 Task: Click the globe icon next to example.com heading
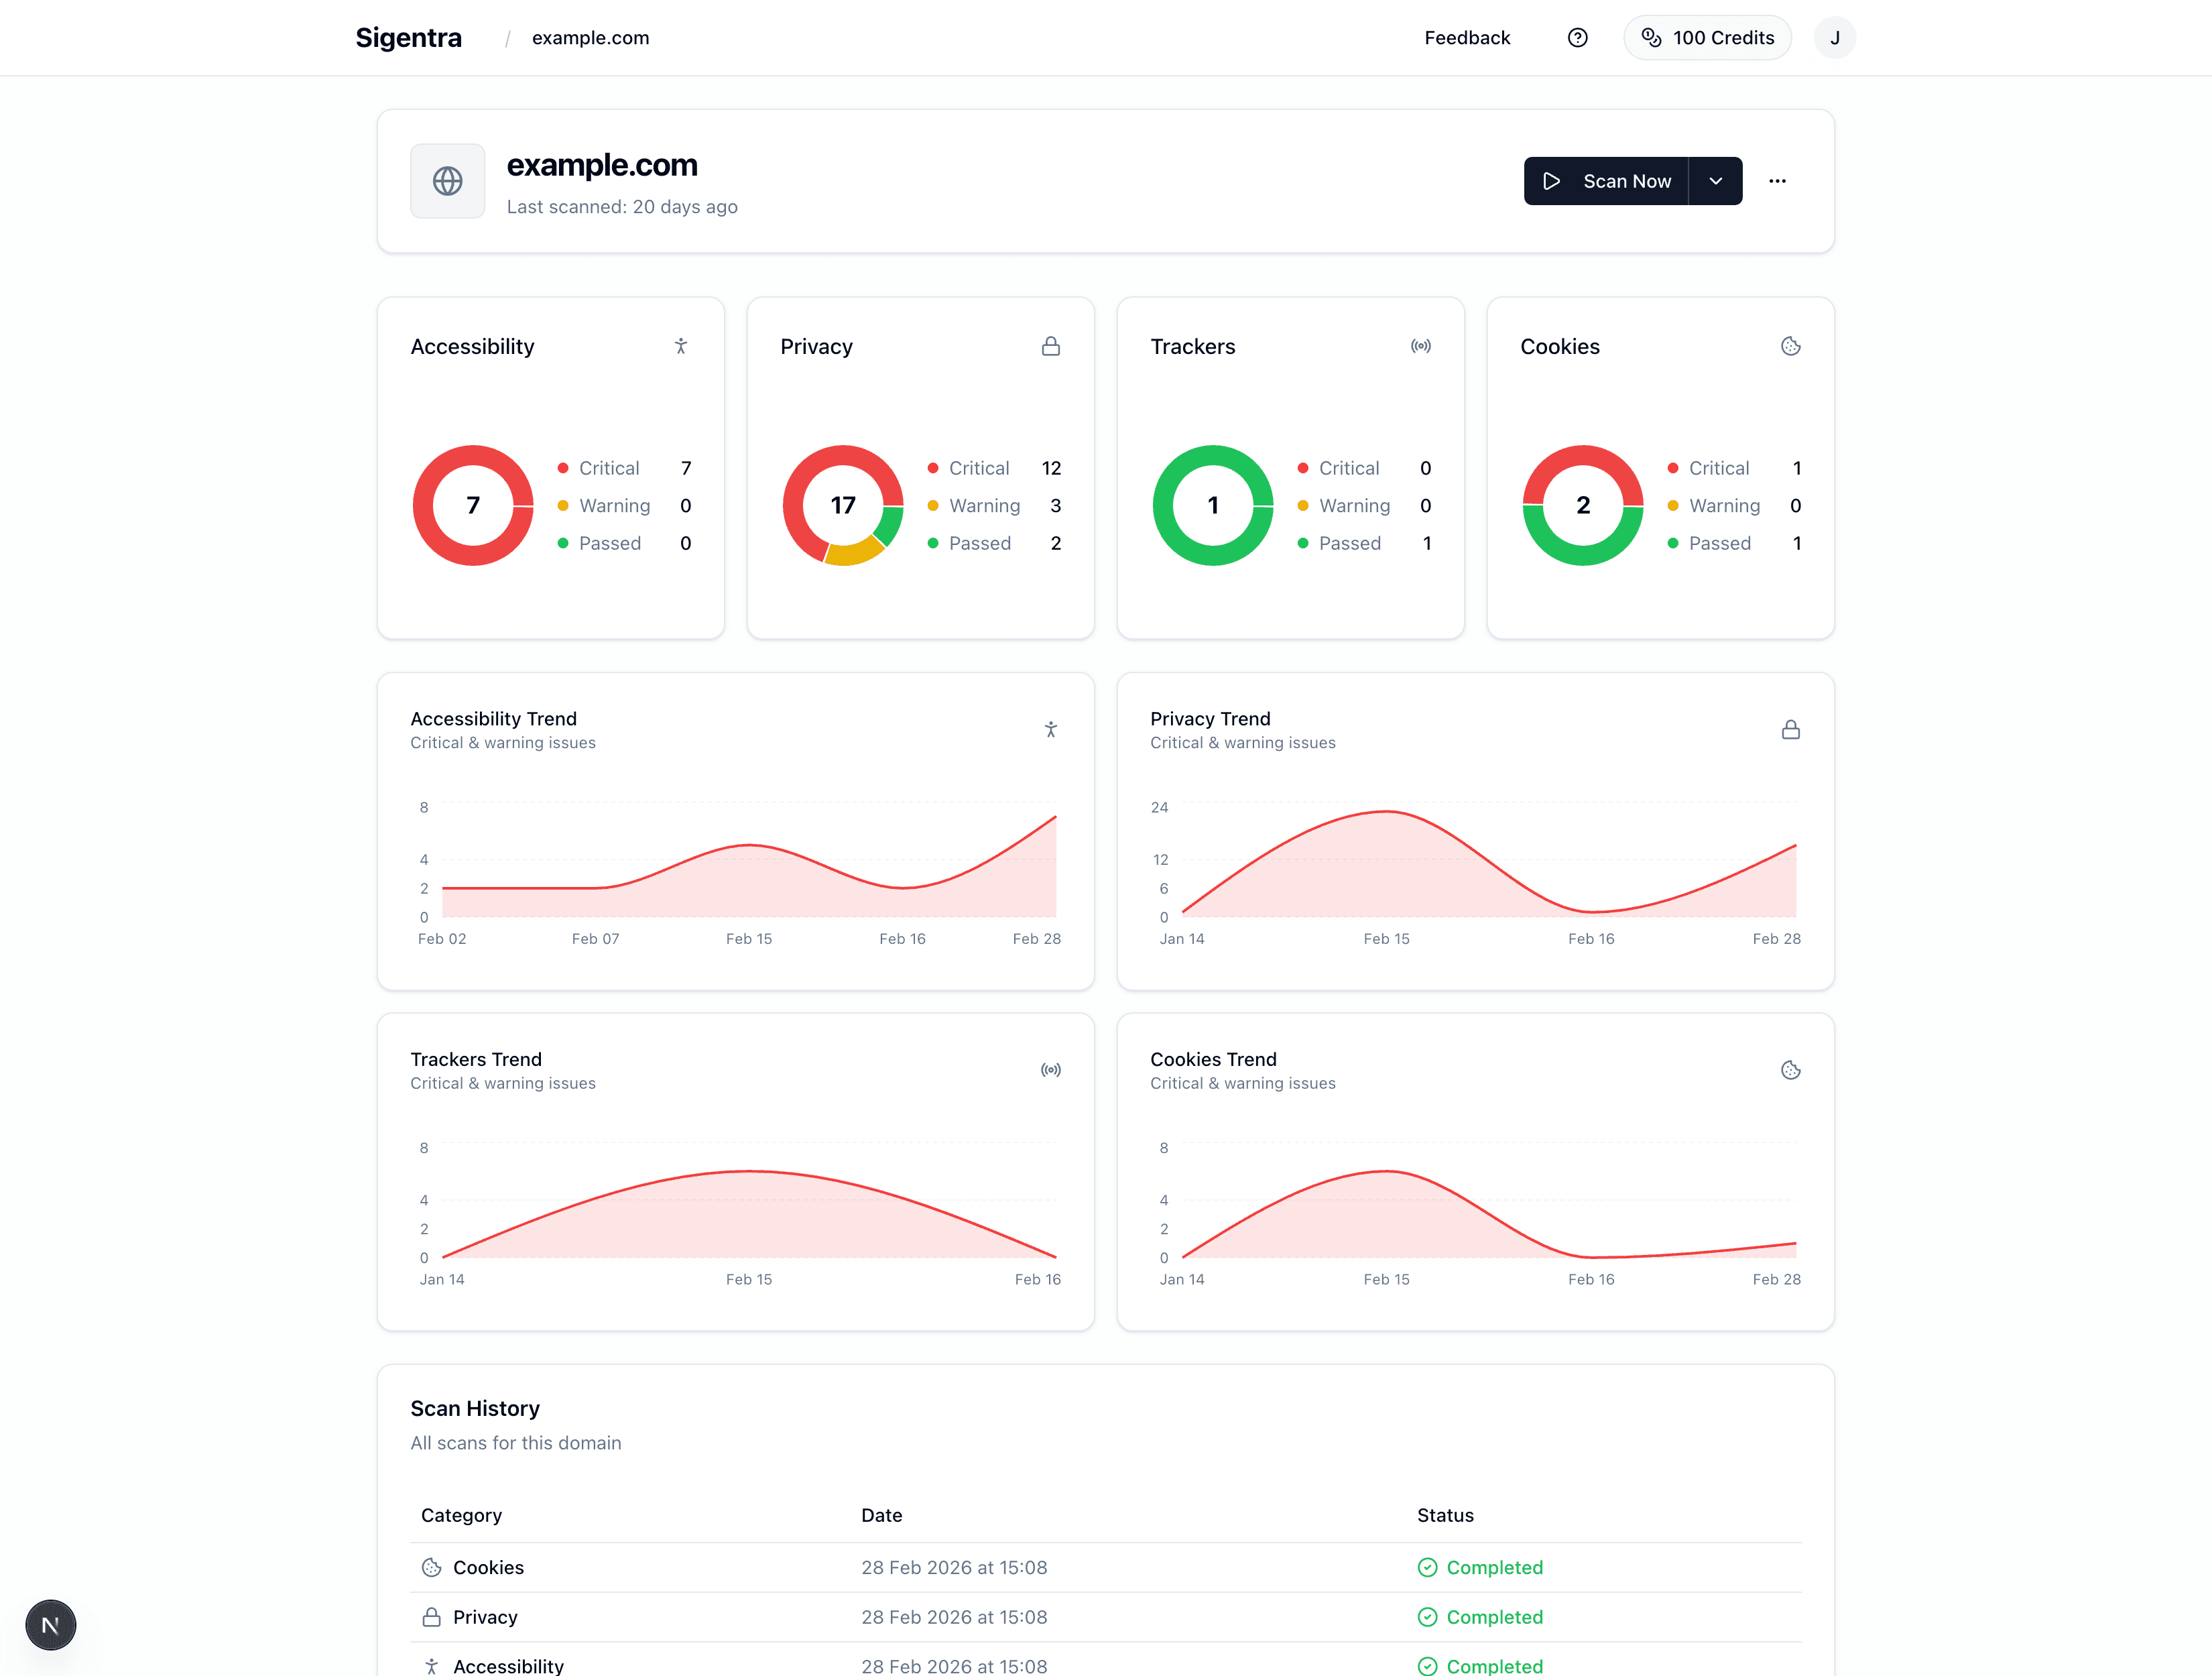pyautogui.click(x=447, y=181)
